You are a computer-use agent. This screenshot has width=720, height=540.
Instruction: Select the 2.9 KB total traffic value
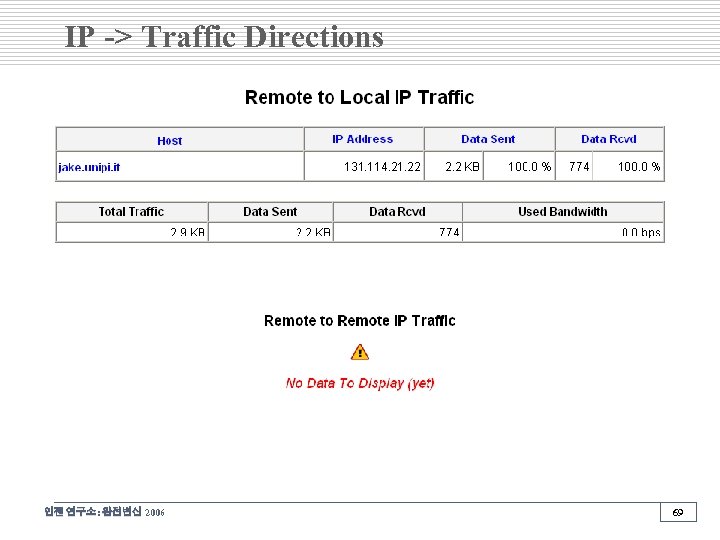click(x=187, y=232)
